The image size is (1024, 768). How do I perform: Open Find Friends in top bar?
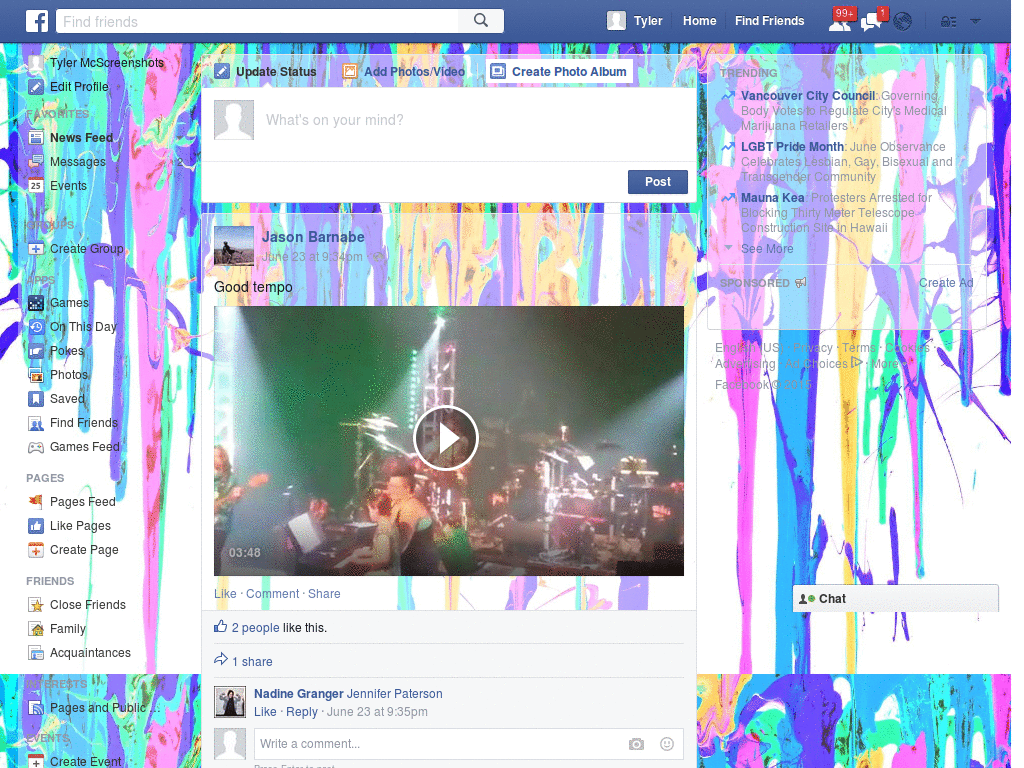coord(769,21)
